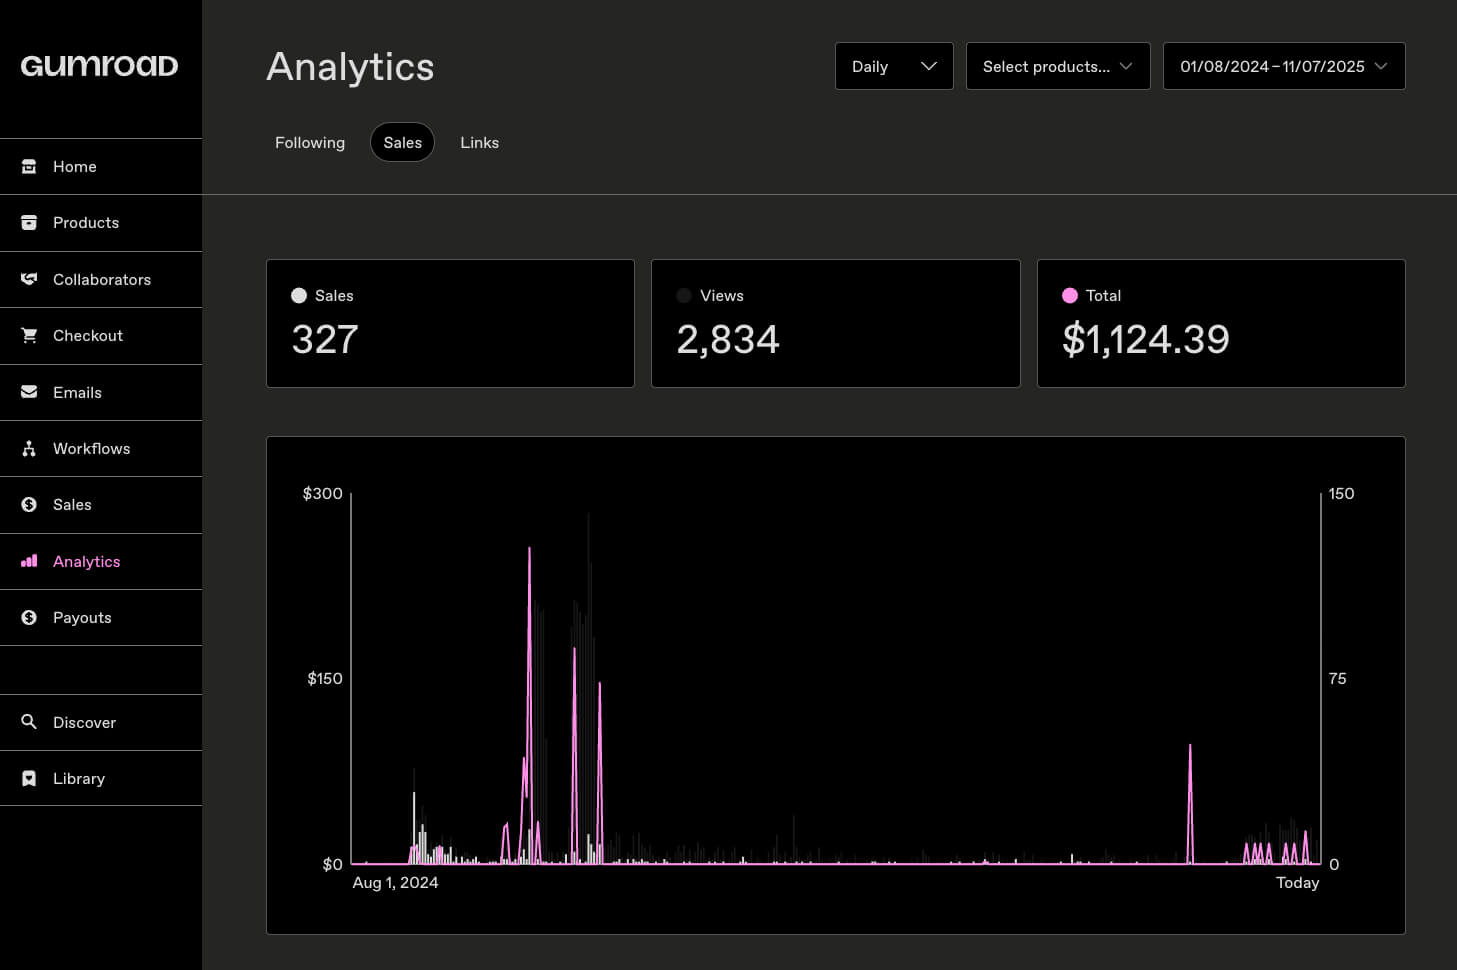
Task: Open Payouts using its dollar icon
Action: pos(29,617)
